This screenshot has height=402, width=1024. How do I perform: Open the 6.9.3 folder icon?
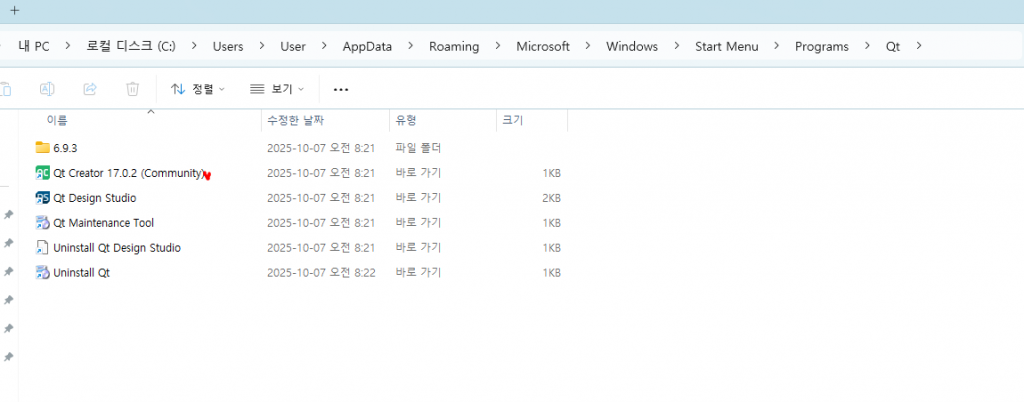coord(42,148)
